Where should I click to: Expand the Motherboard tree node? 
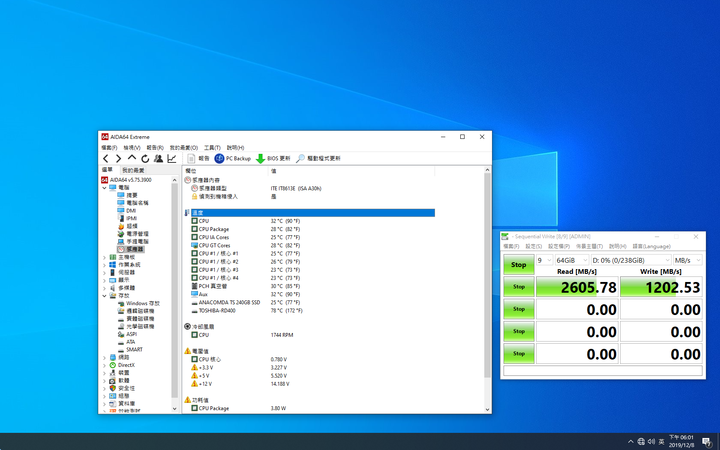(104, 258)
